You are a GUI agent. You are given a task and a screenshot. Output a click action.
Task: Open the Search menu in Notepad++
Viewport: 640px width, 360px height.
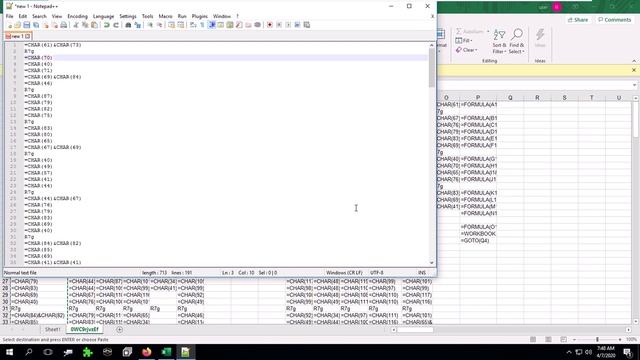(39, 16)
